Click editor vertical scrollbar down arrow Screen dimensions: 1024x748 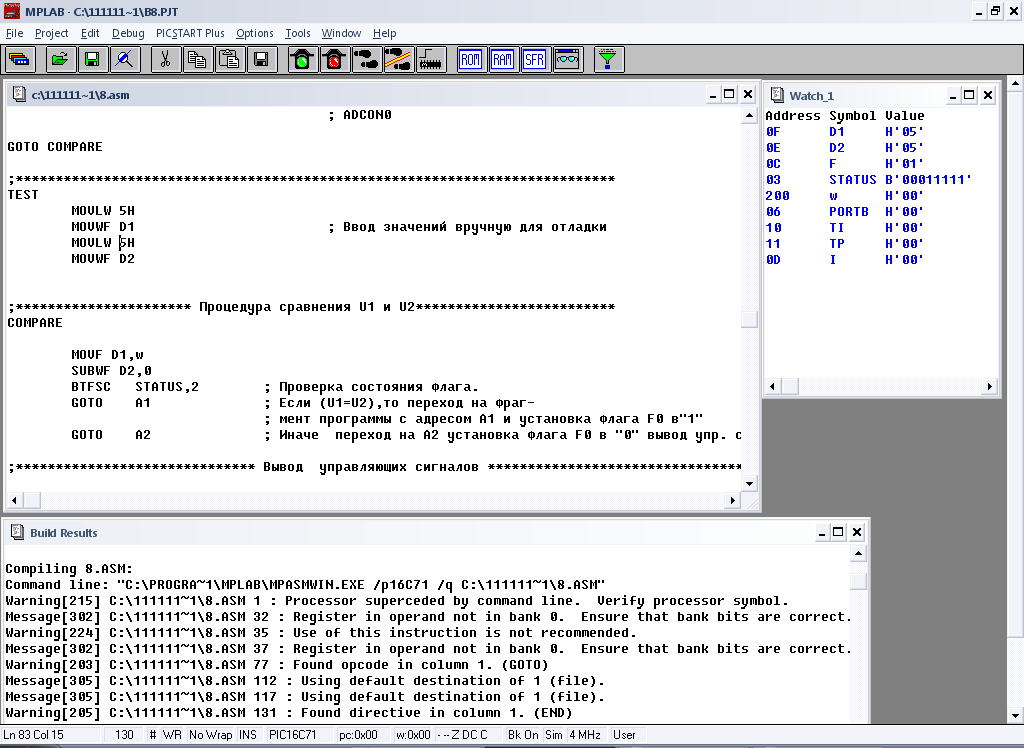(749, 483)
